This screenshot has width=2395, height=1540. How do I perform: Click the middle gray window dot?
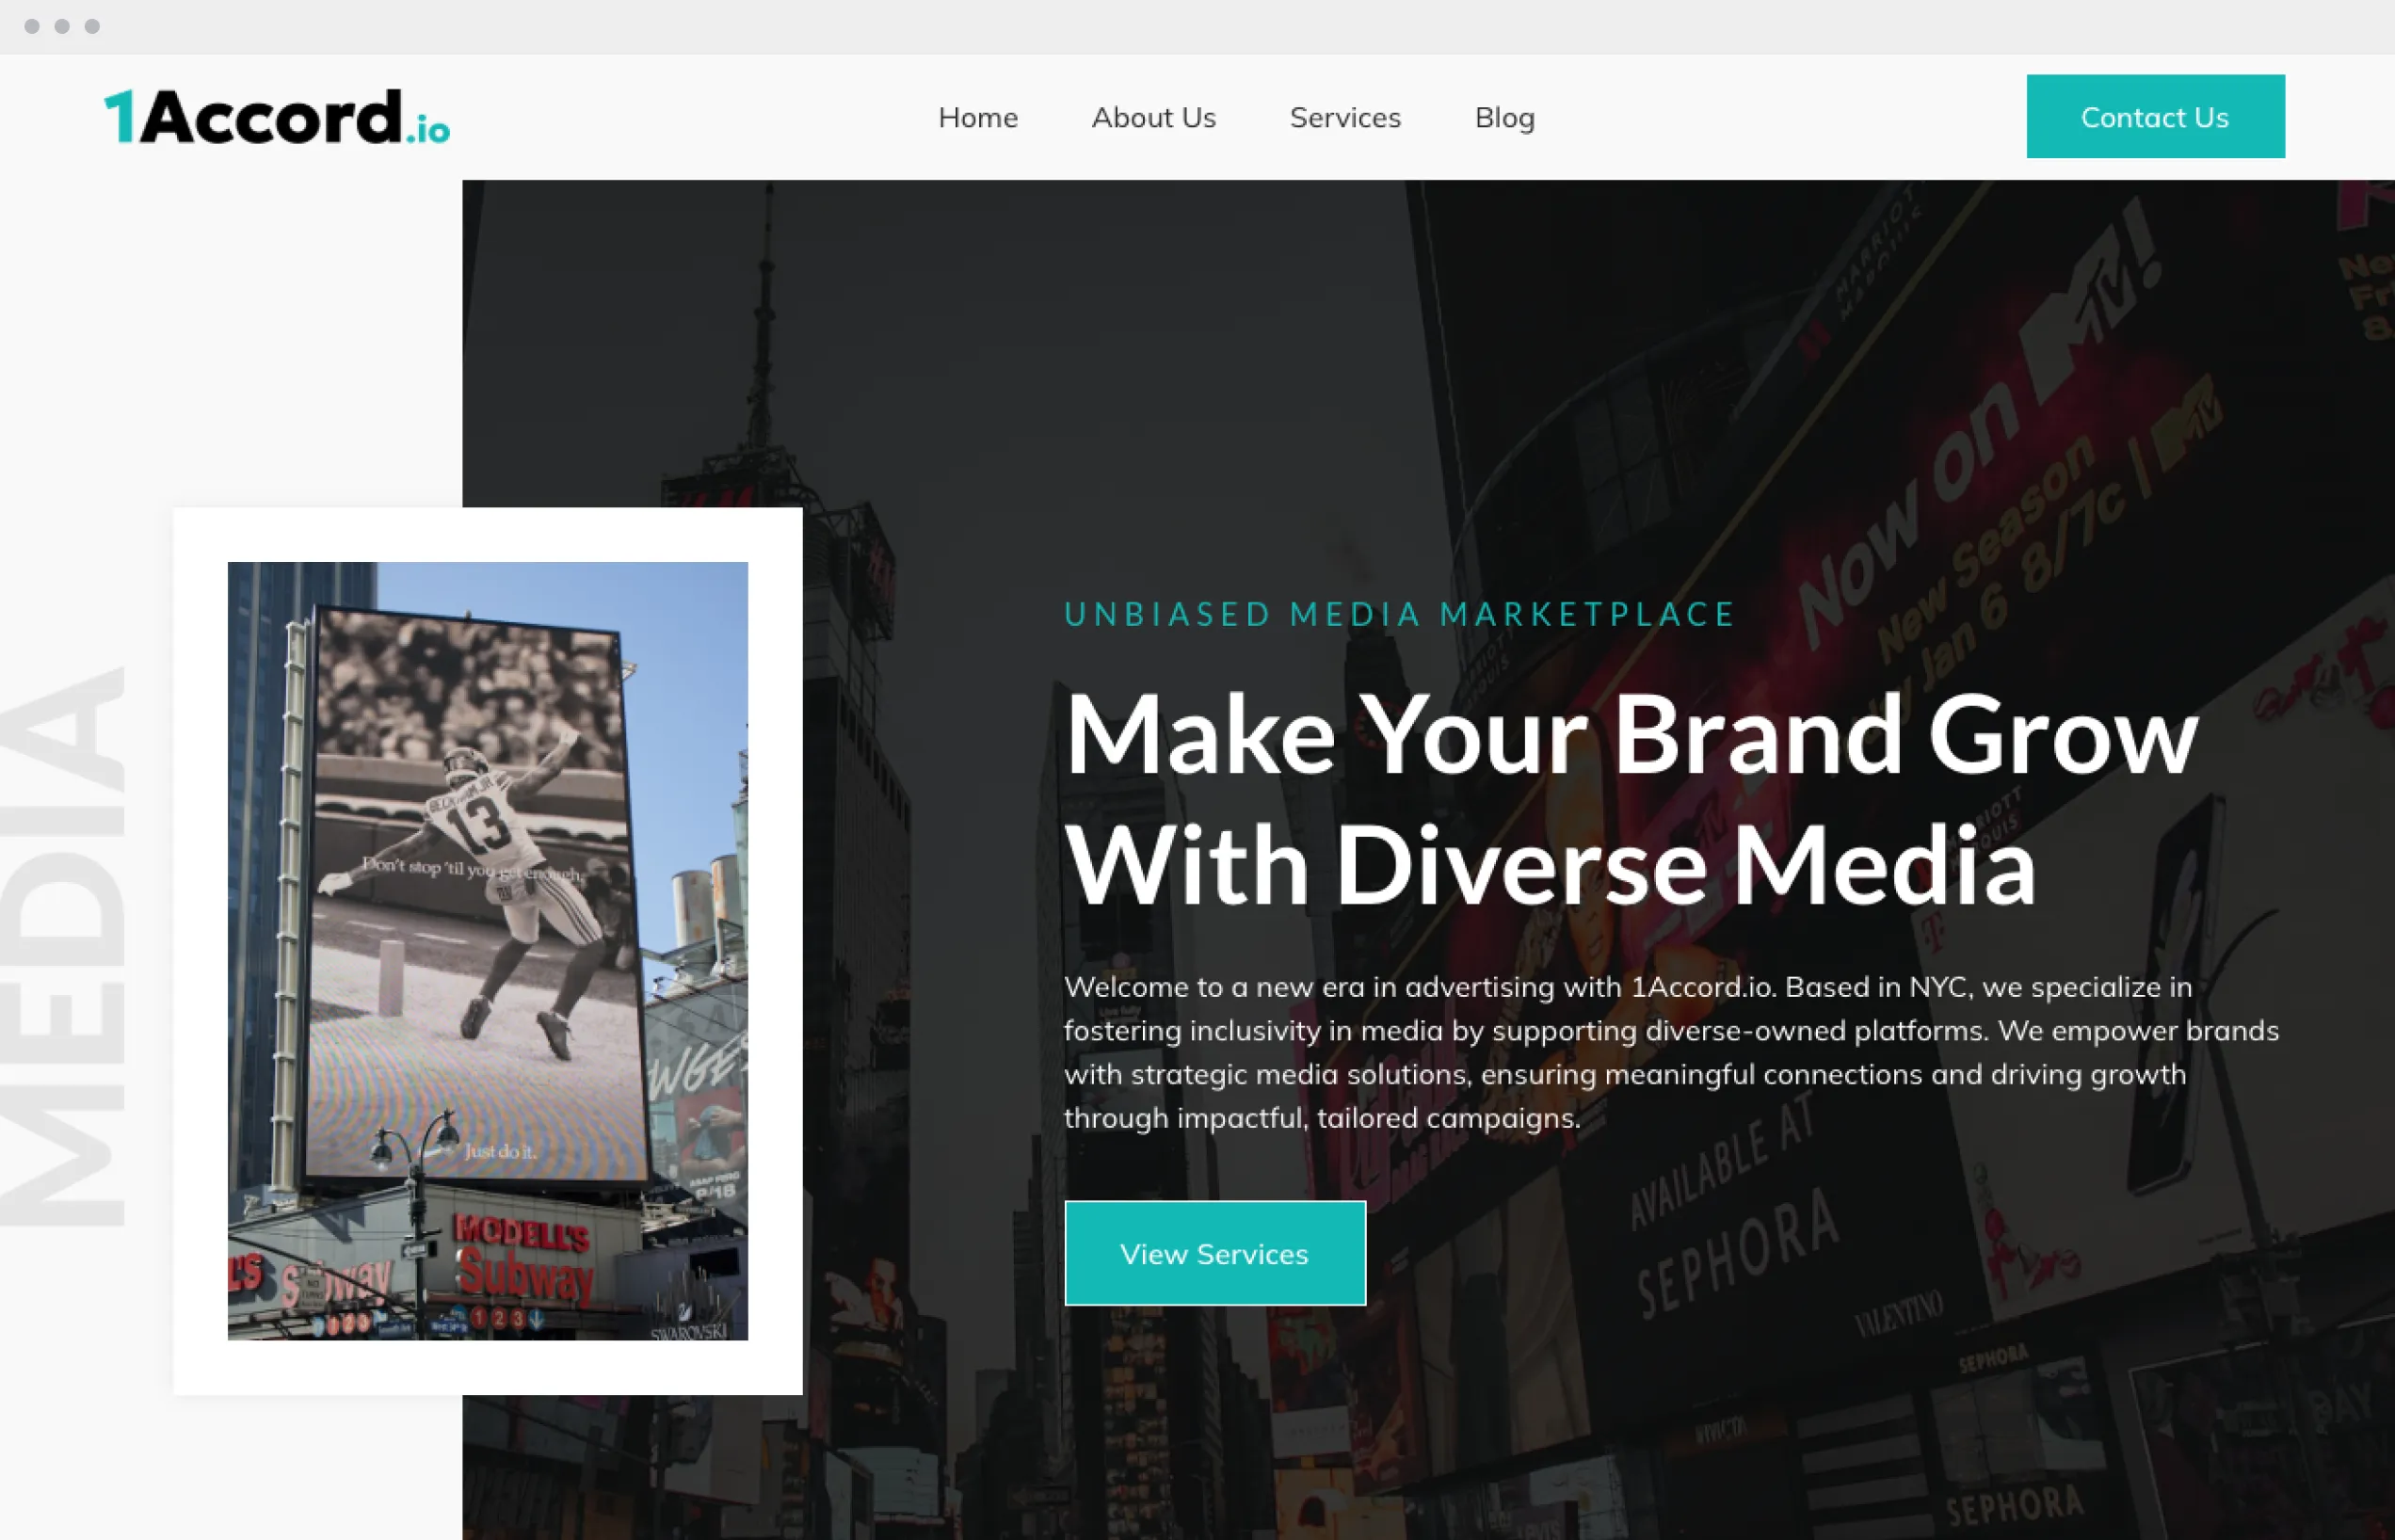(62, 26)
